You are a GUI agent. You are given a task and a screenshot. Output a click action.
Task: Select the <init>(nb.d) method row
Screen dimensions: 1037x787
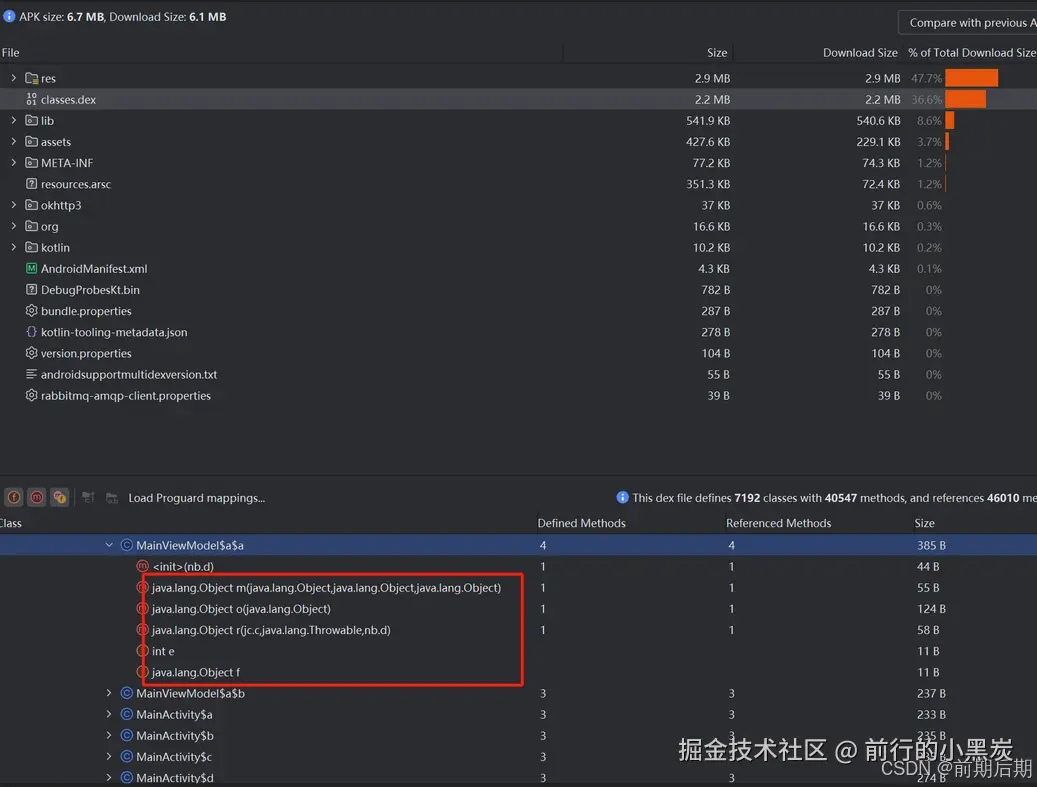pyautogui.click(x=183, y=566)
